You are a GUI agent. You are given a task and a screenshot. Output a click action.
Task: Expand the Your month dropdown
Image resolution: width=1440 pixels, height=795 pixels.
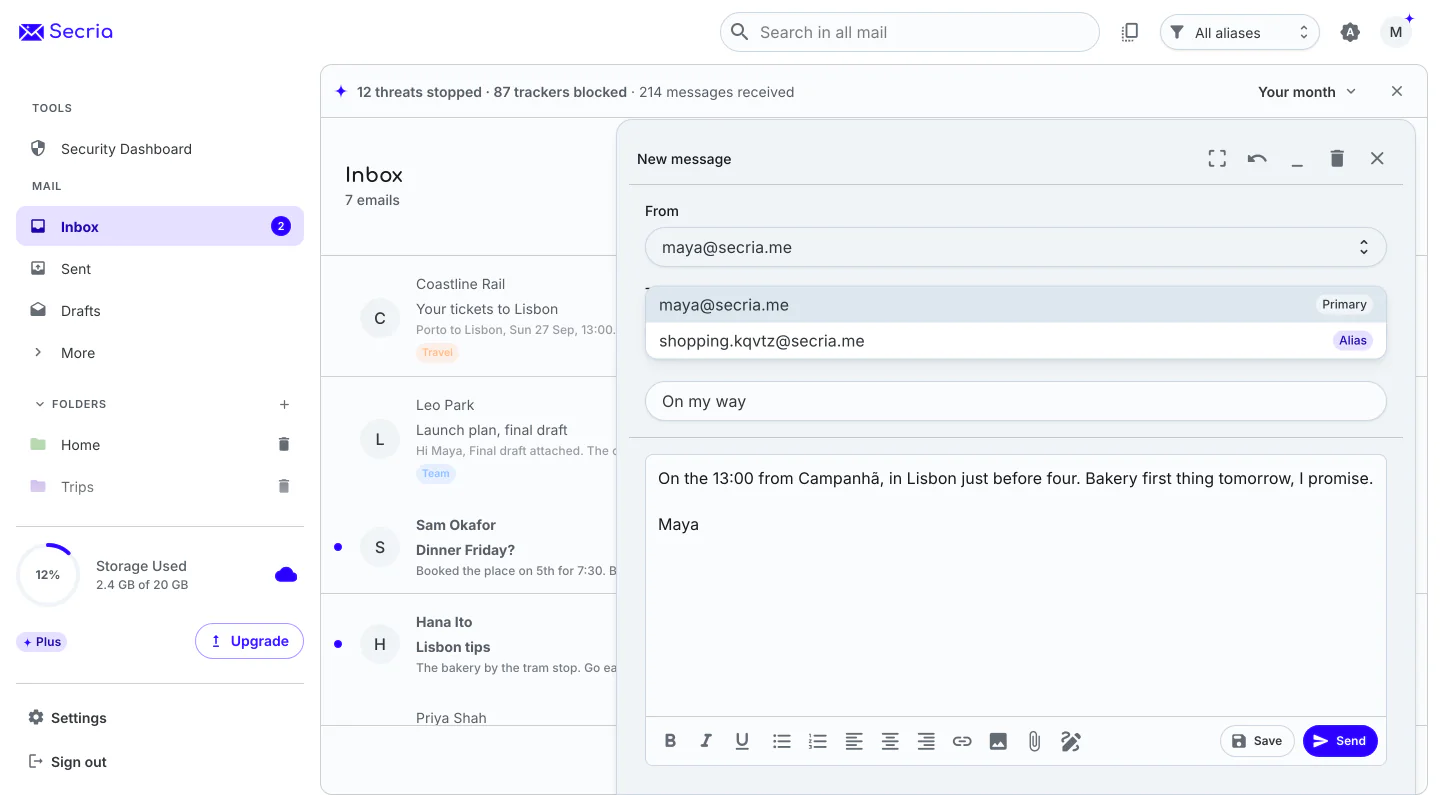click(x=1307, y=92)
